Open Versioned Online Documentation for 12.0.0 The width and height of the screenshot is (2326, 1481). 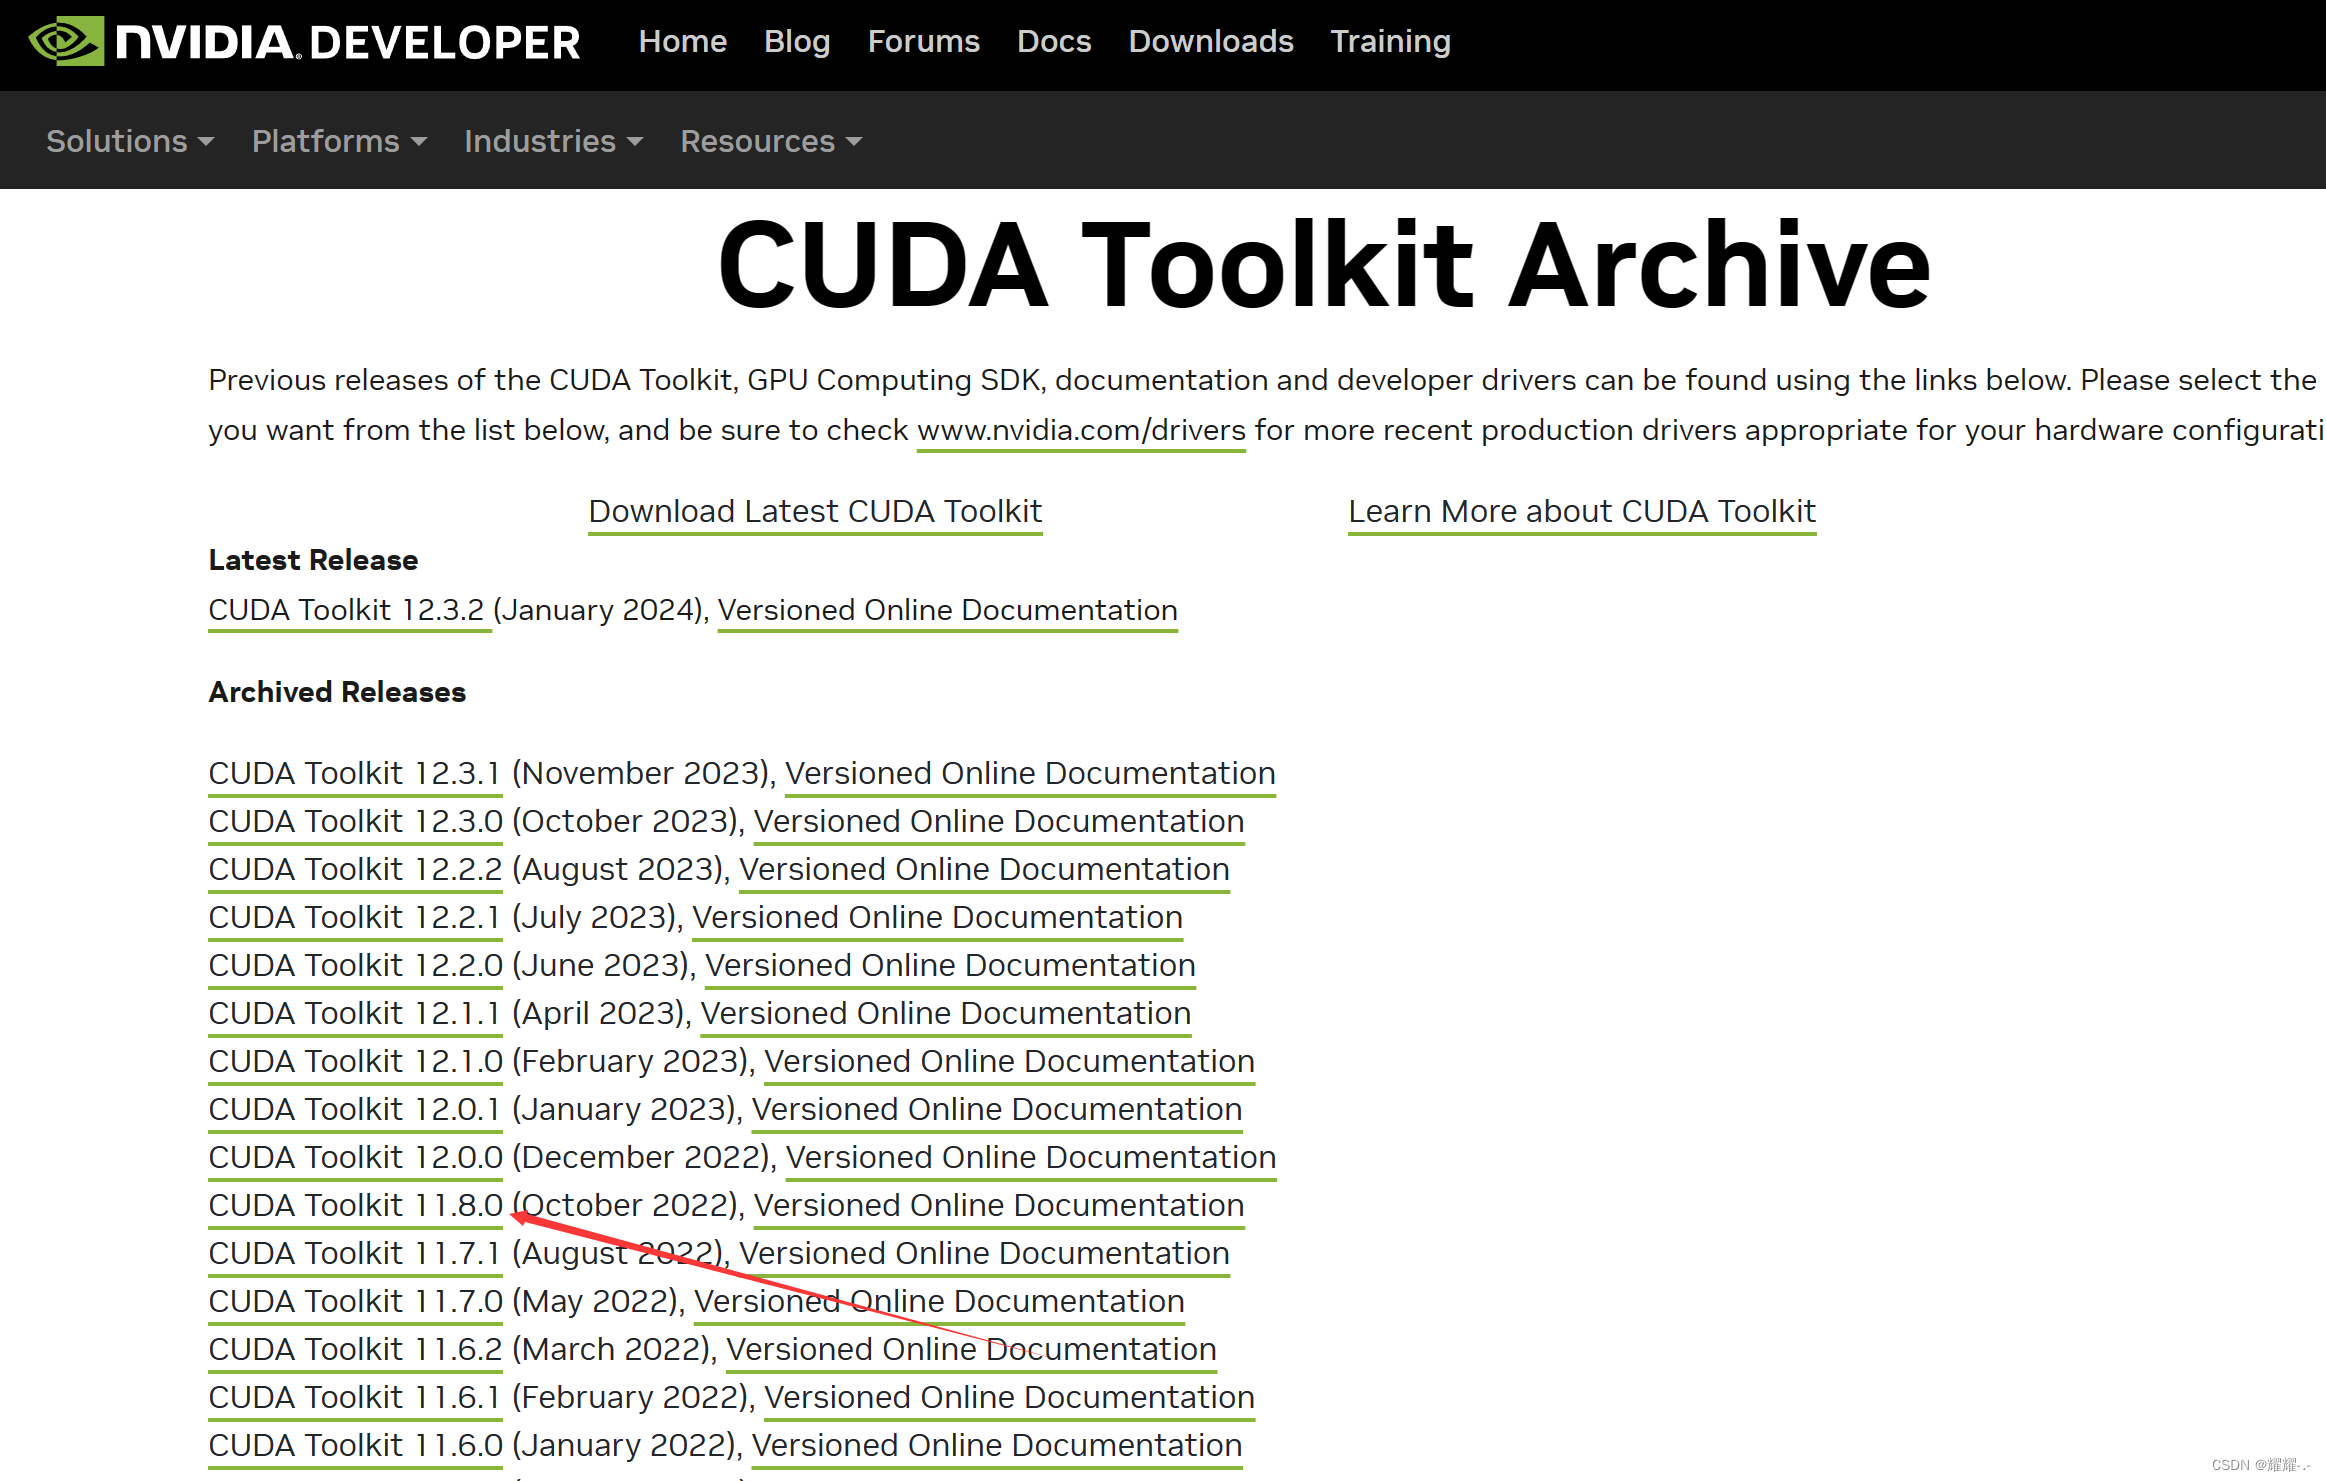[x=1030, y=1157]
